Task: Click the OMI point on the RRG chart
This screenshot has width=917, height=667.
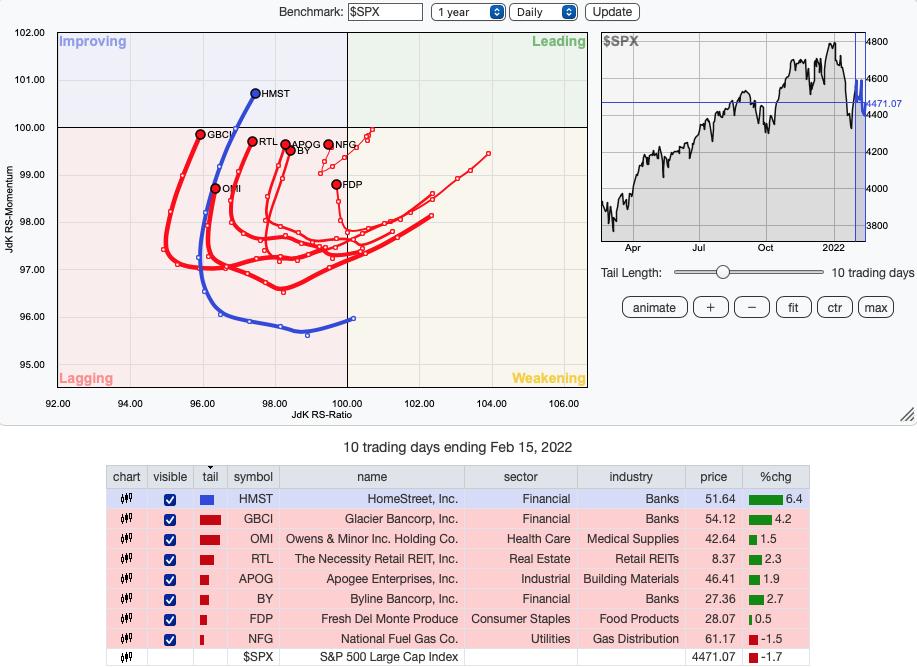Action: click(215, 188)
